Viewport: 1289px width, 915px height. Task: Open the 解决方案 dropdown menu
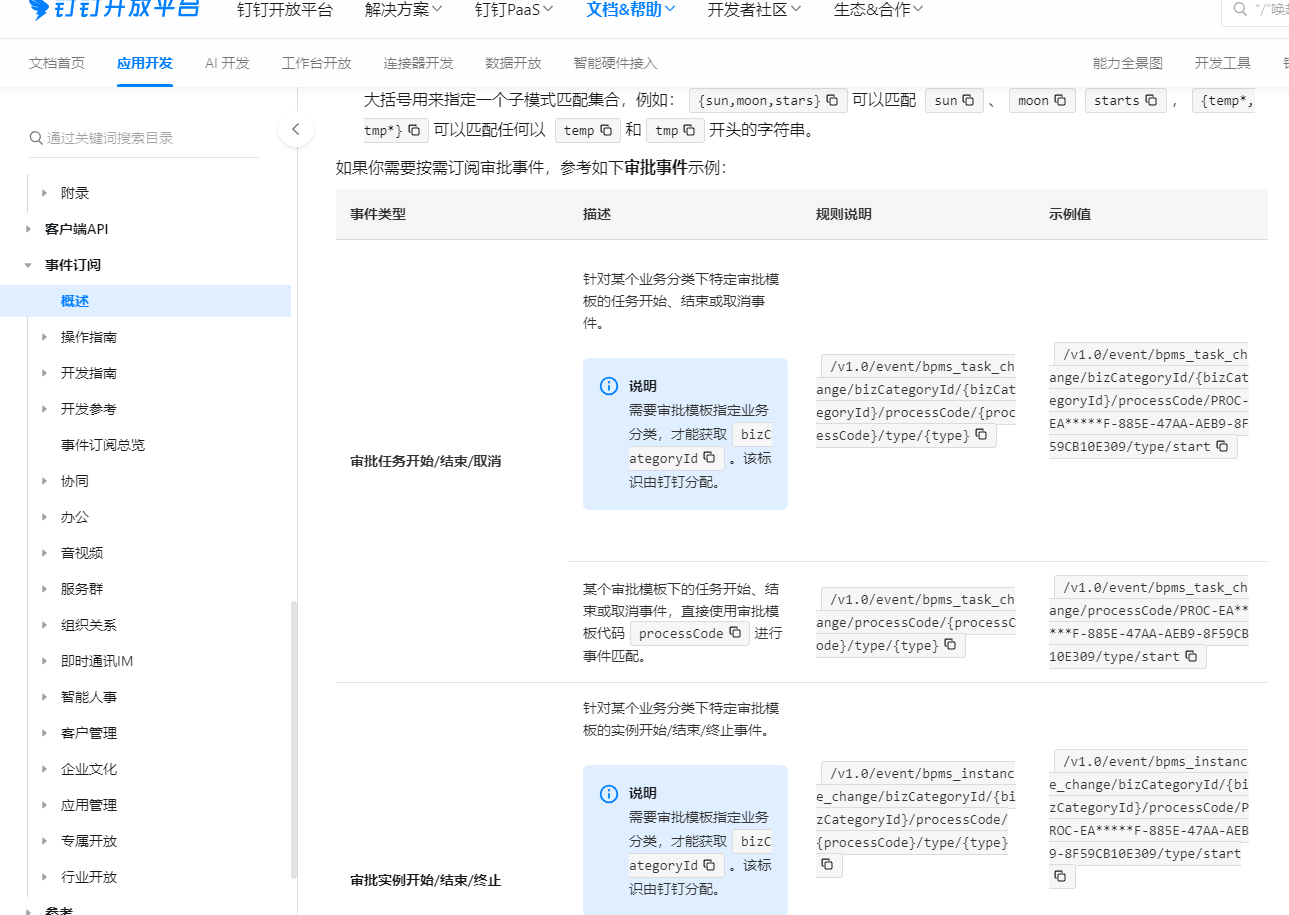(x=404, y=10)
